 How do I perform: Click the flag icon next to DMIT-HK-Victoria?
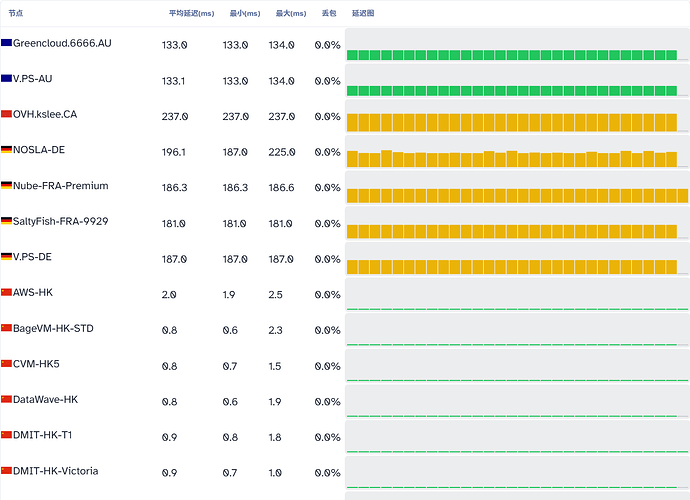6,471
